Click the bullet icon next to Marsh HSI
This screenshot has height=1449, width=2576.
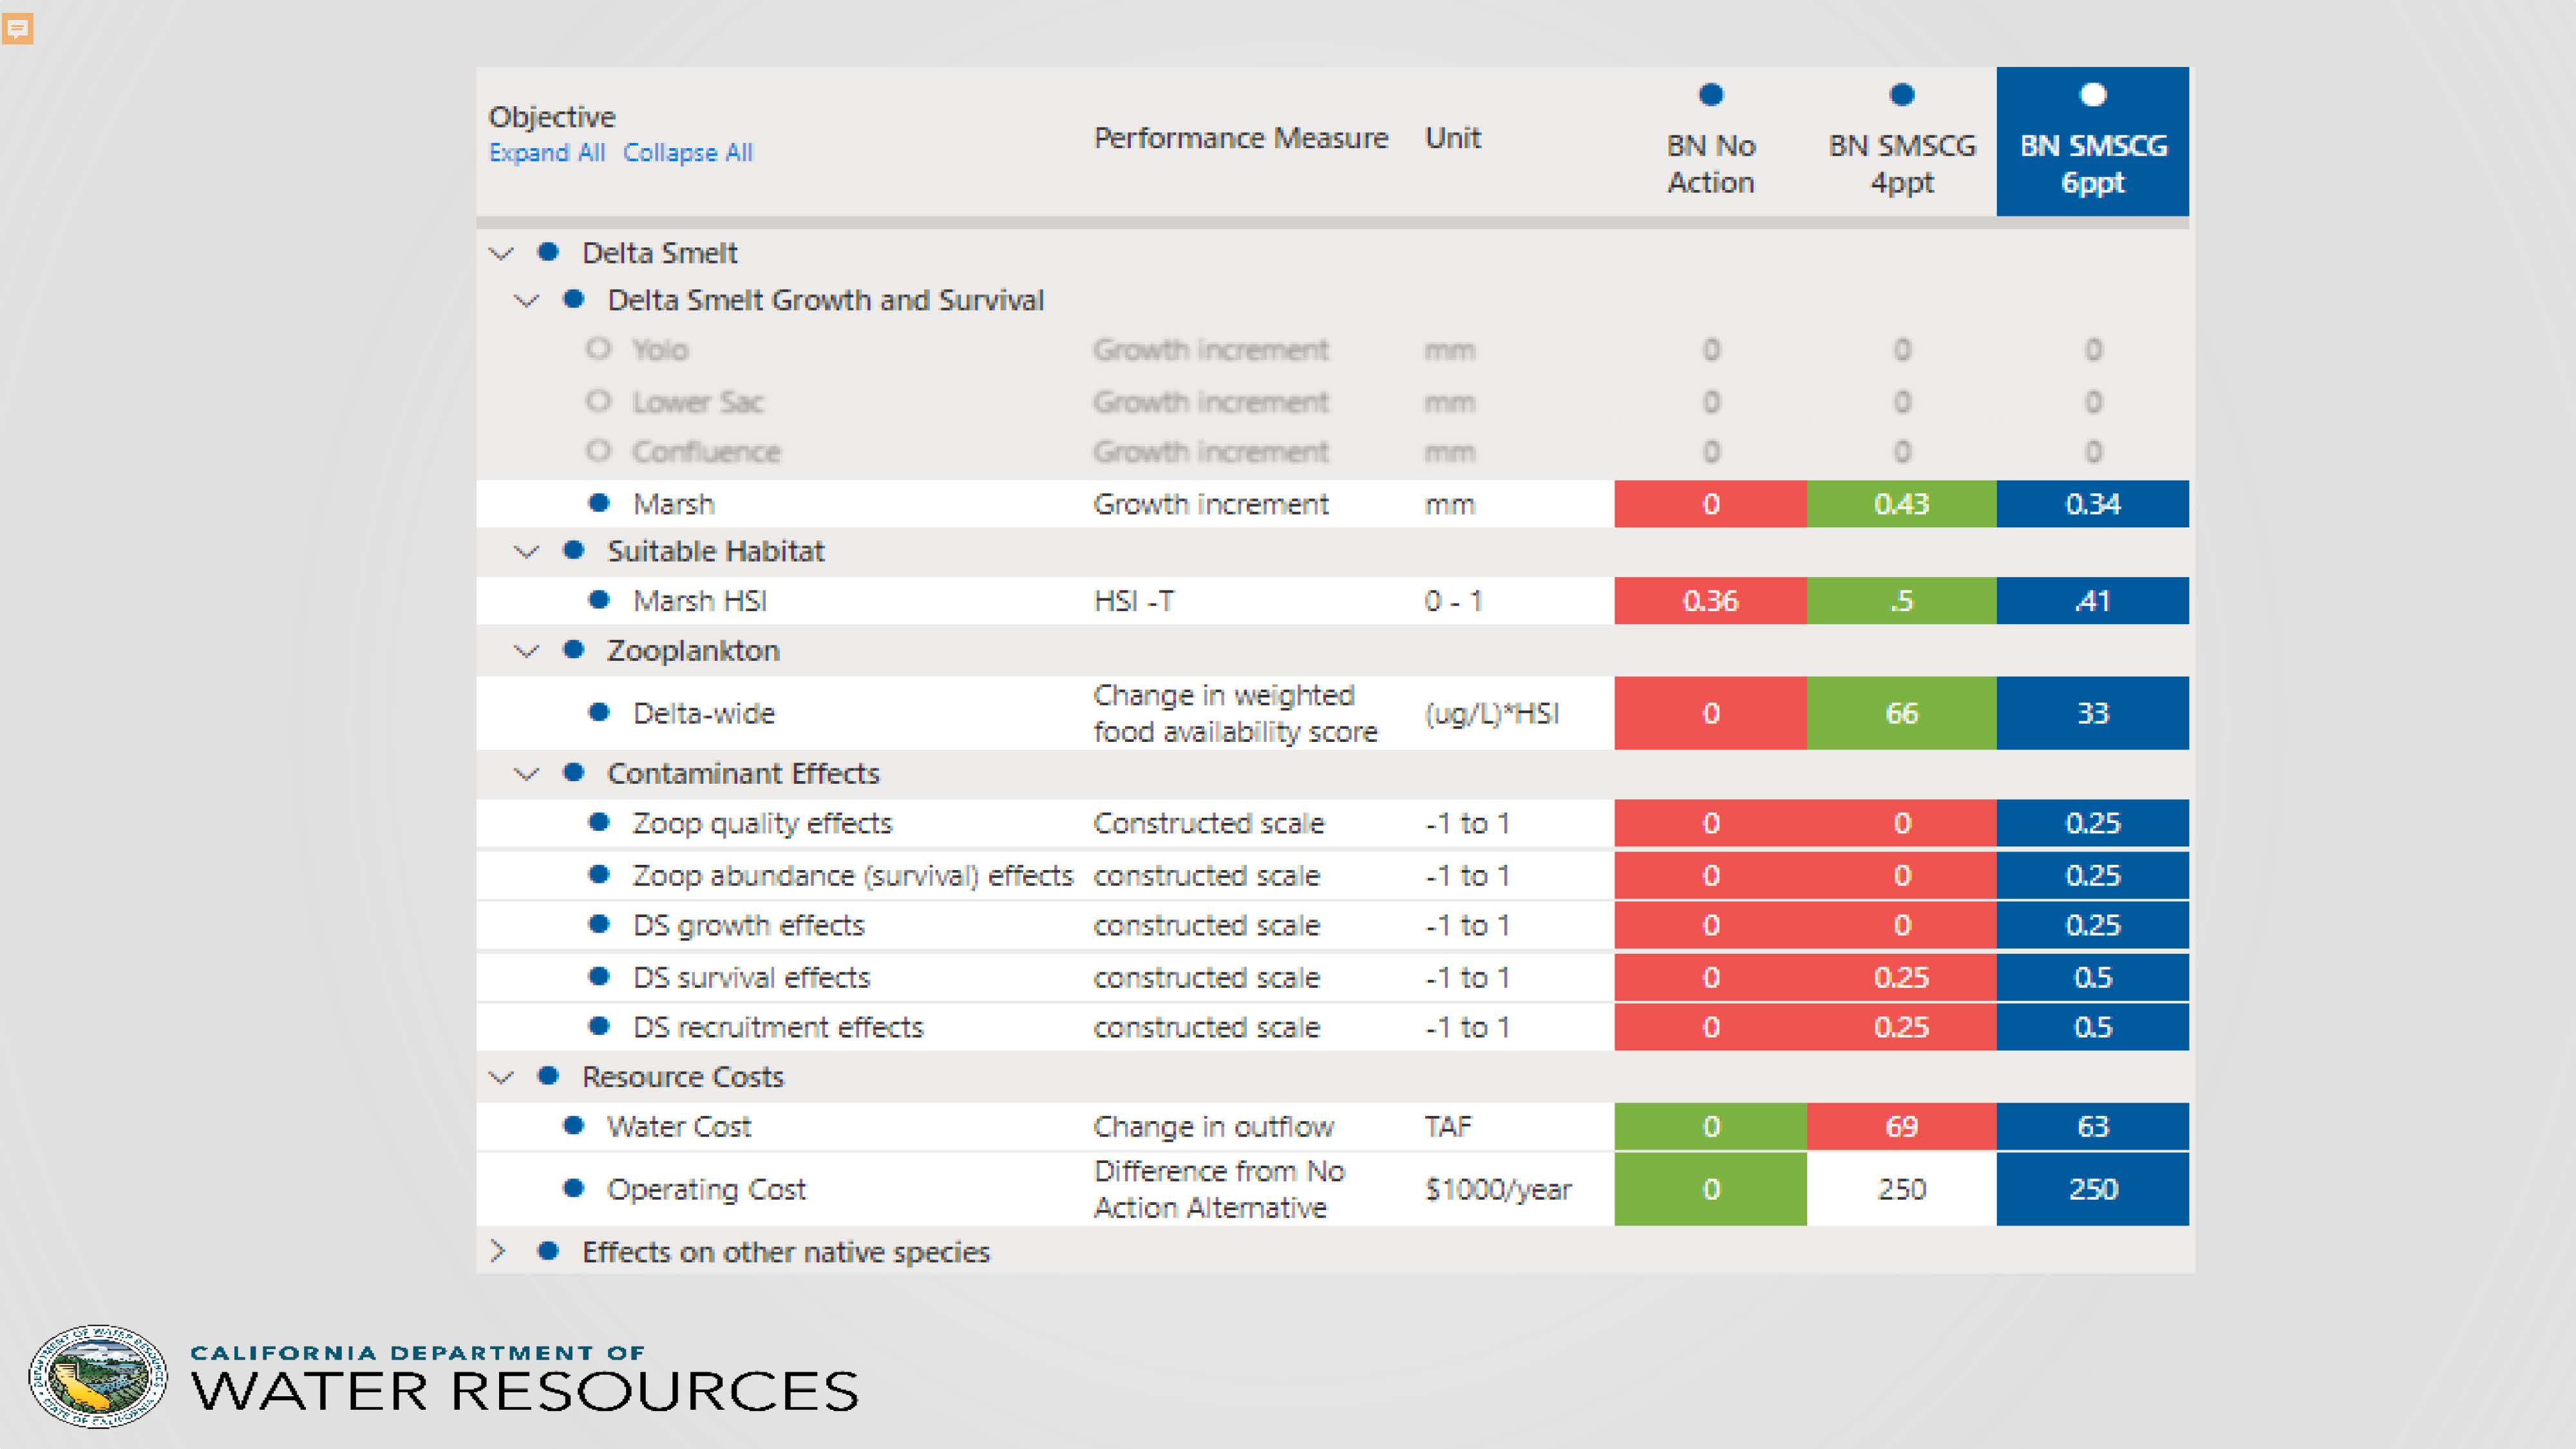(599, 600)
